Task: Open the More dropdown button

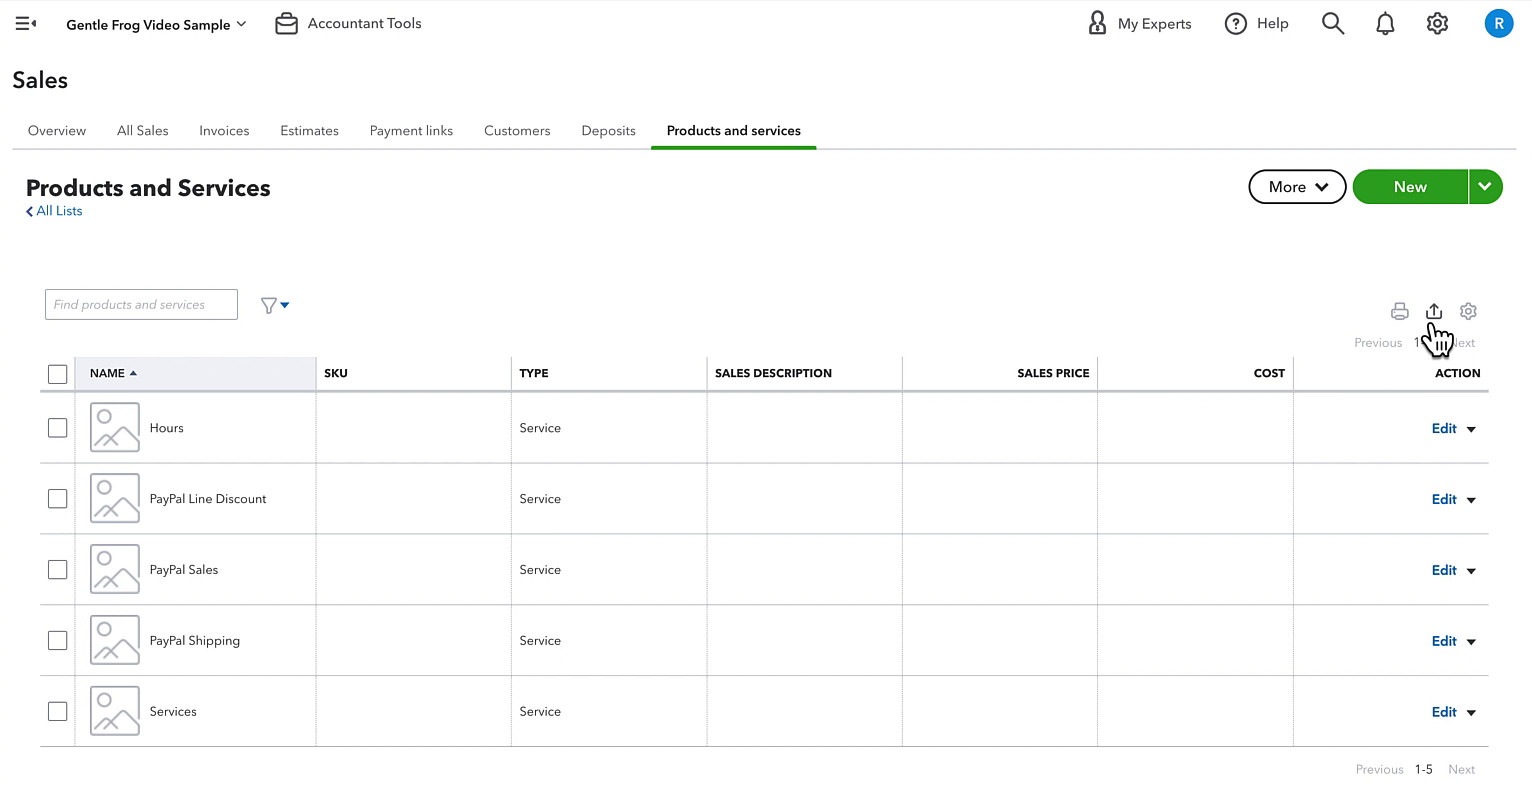Action: 1297,187
